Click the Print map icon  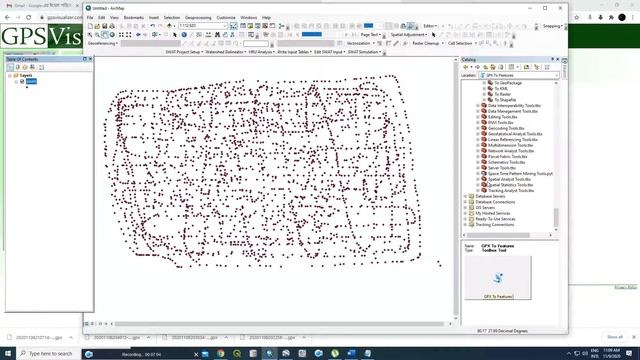(112, 26)
